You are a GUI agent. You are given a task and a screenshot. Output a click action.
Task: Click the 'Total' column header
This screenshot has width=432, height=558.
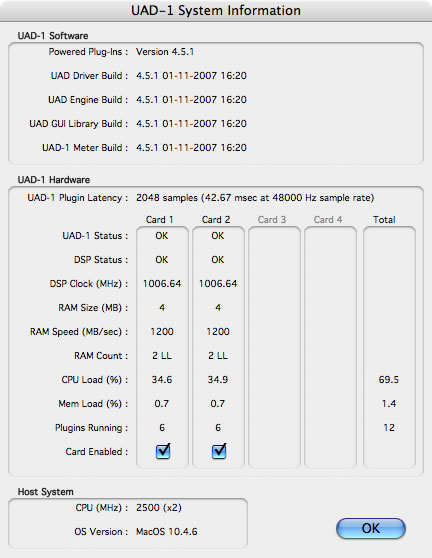[x=384, y=220]
